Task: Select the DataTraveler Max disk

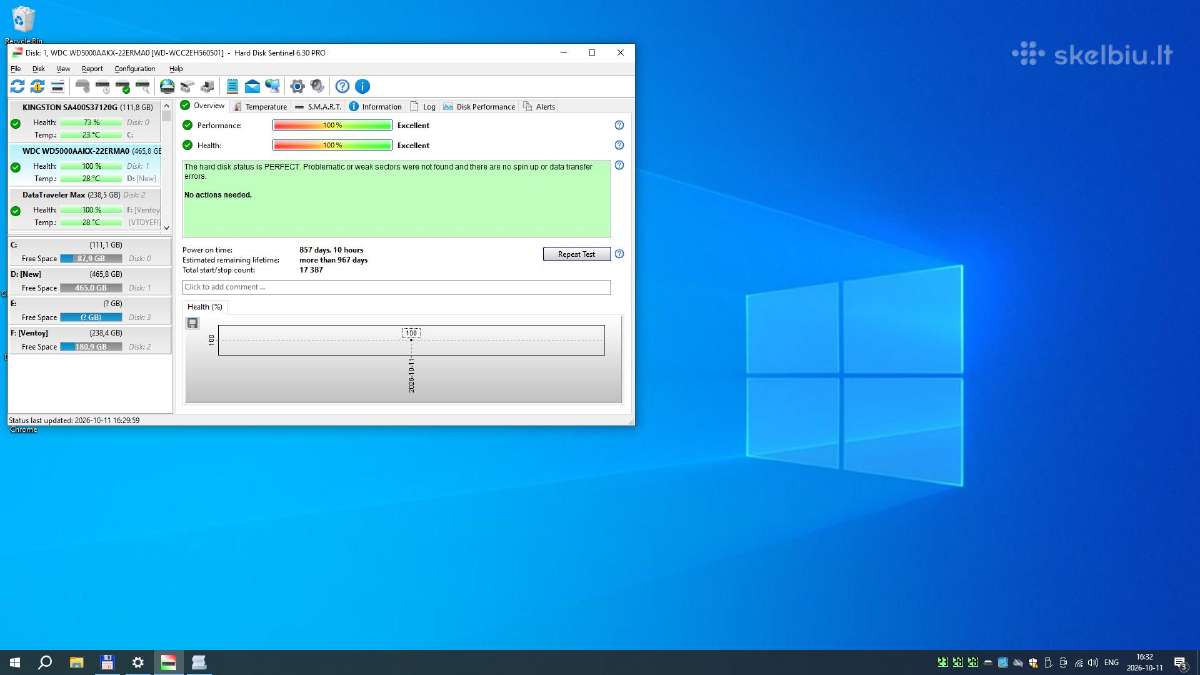Action: click(84, 211)
